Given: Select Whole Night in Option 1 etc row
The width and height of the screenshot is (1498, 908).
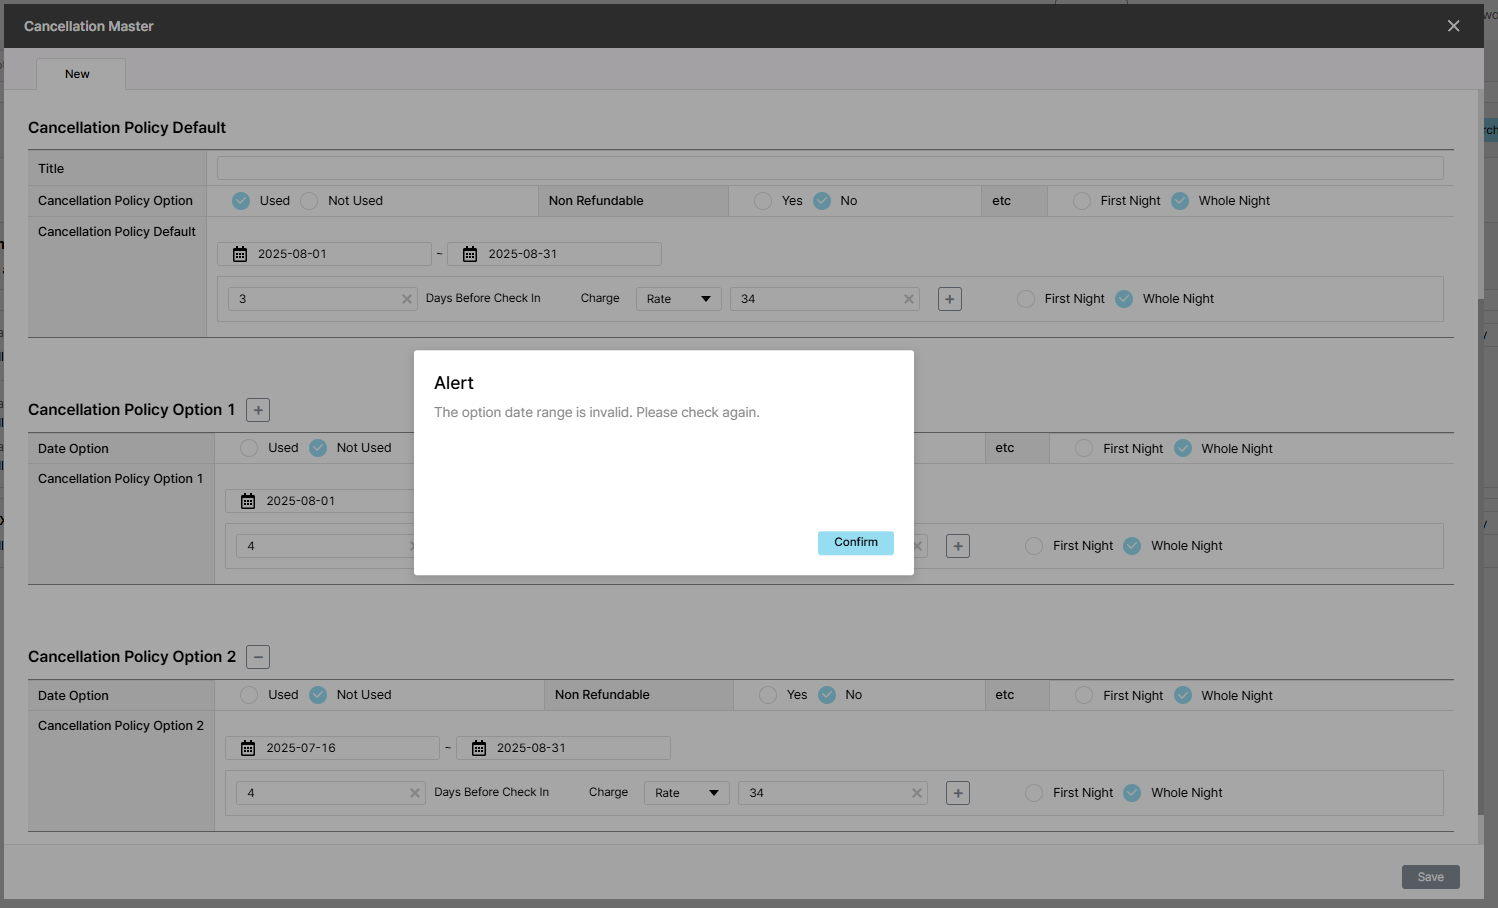Looking at the screenshot, I should (x=1183, y=448).
